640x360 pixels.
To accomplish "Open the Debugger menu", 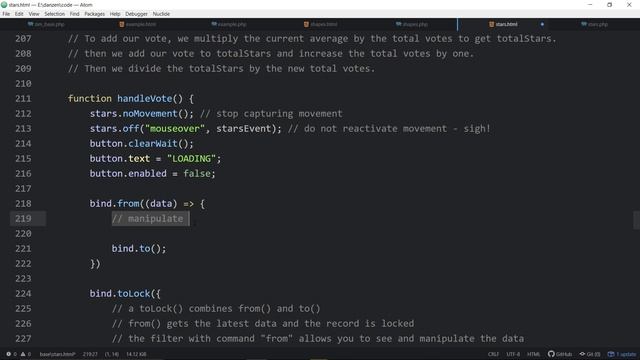I will (136, 14).
